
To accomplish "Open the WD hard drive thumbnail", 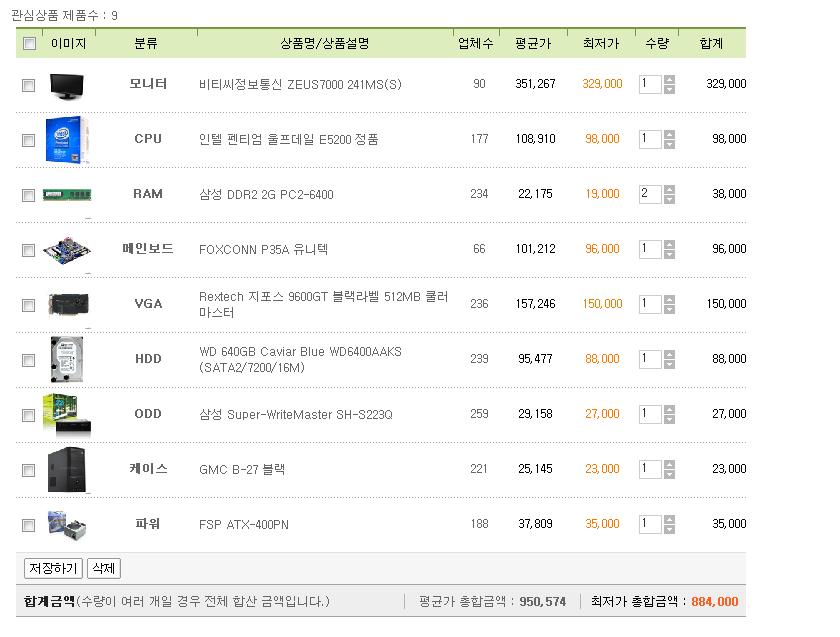I will 67,359.
